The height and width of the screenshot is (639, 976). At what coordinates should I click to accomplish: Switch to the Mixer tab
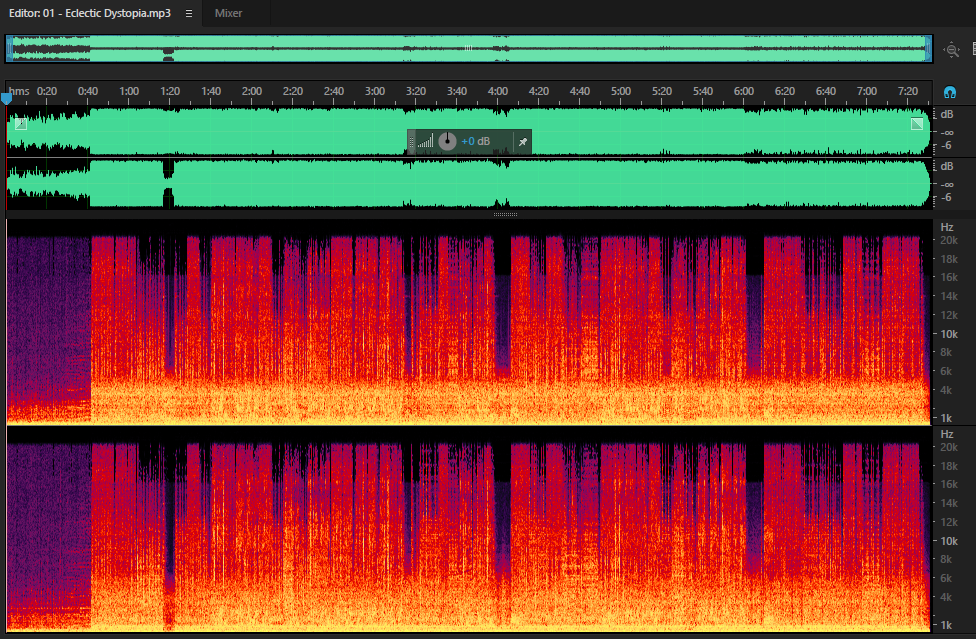228,13
